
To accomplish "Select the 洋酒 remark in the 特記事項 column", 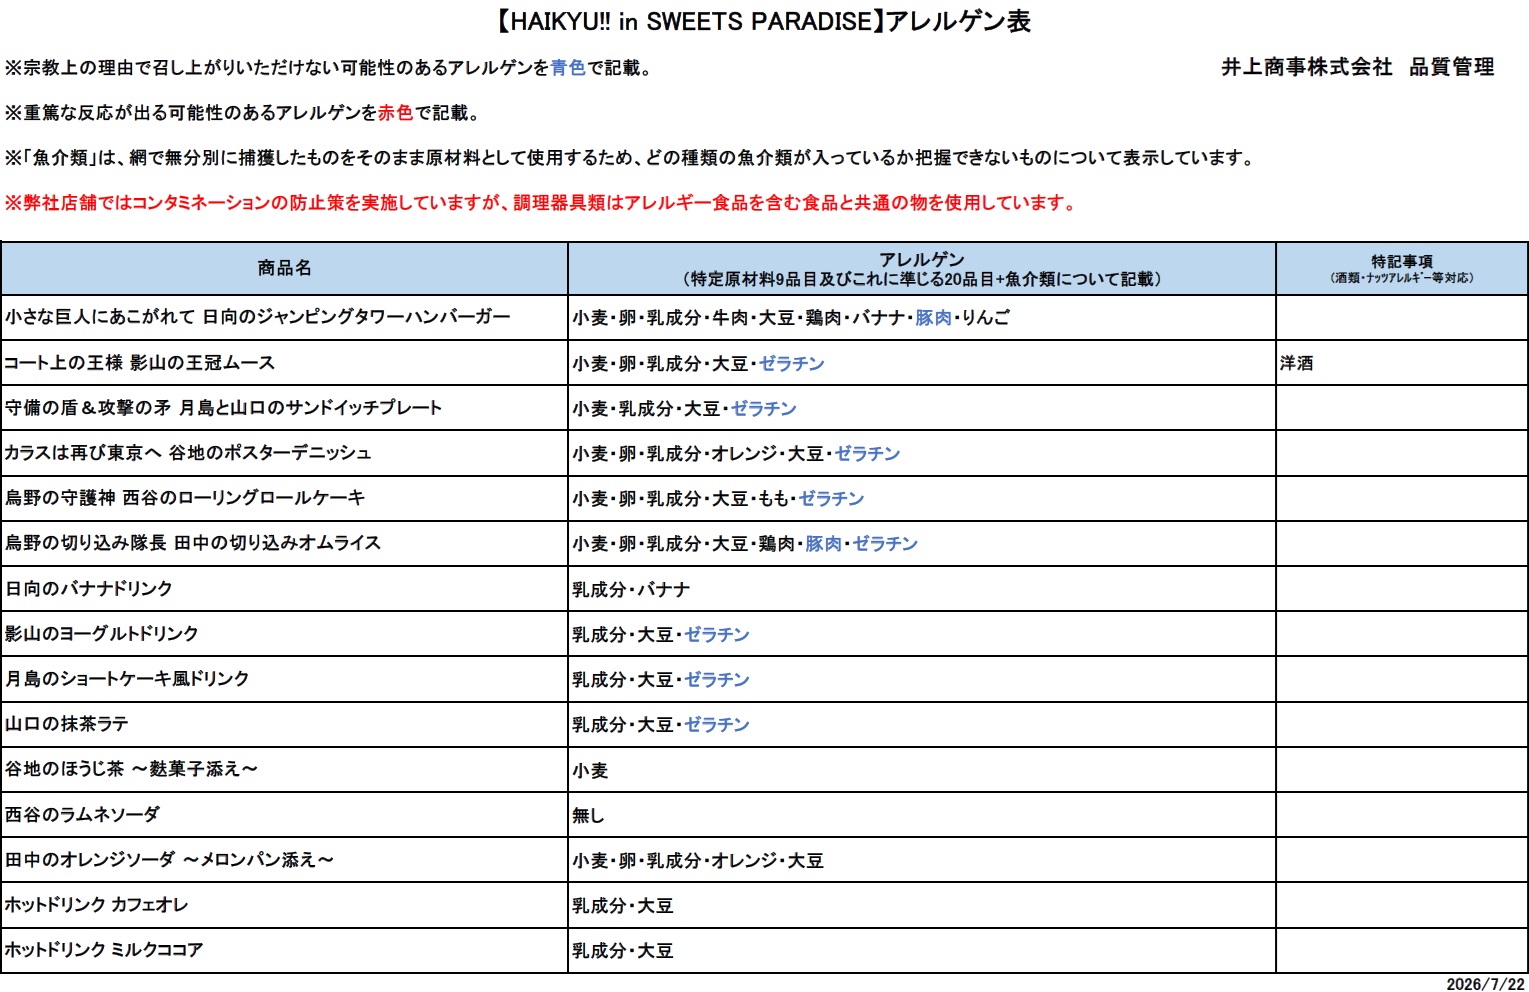I will pyautogui.click(x=1296, y=363).
